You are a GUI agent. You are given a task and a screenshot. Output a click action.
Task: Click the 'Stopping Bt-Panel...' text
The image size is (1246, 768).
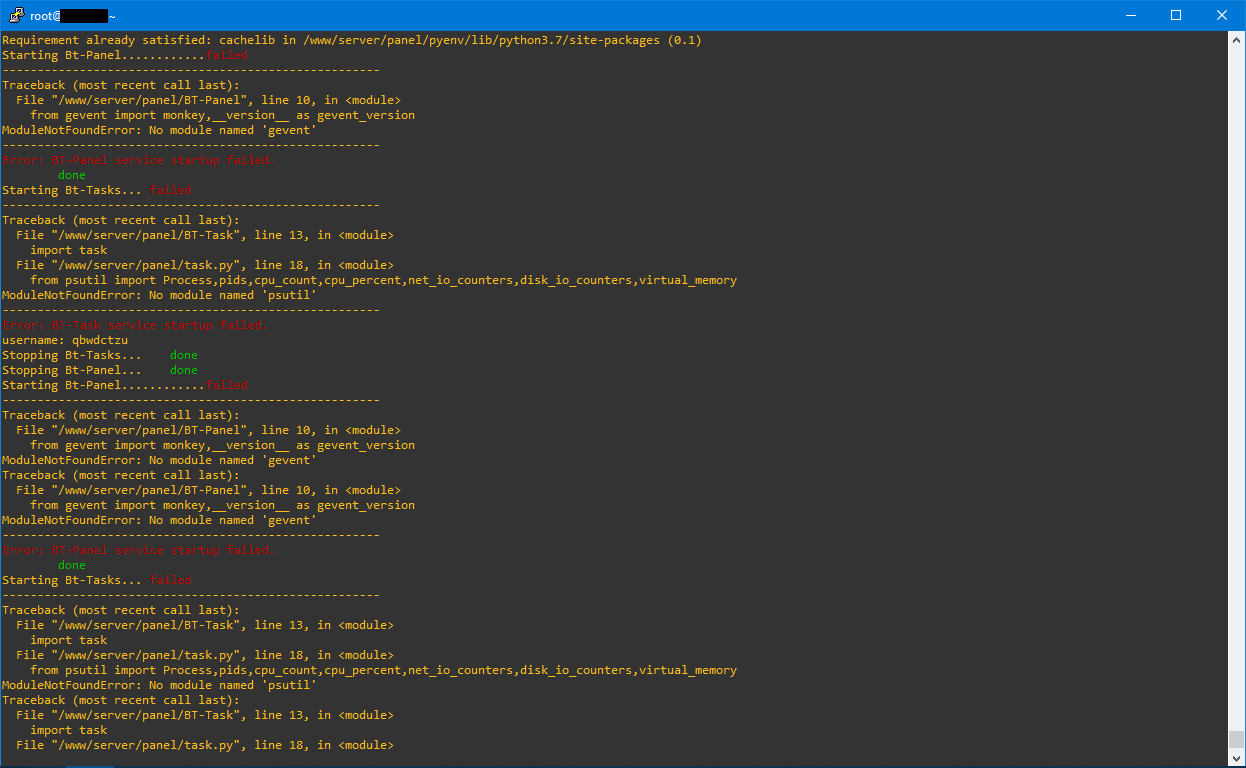pos(72,370)
